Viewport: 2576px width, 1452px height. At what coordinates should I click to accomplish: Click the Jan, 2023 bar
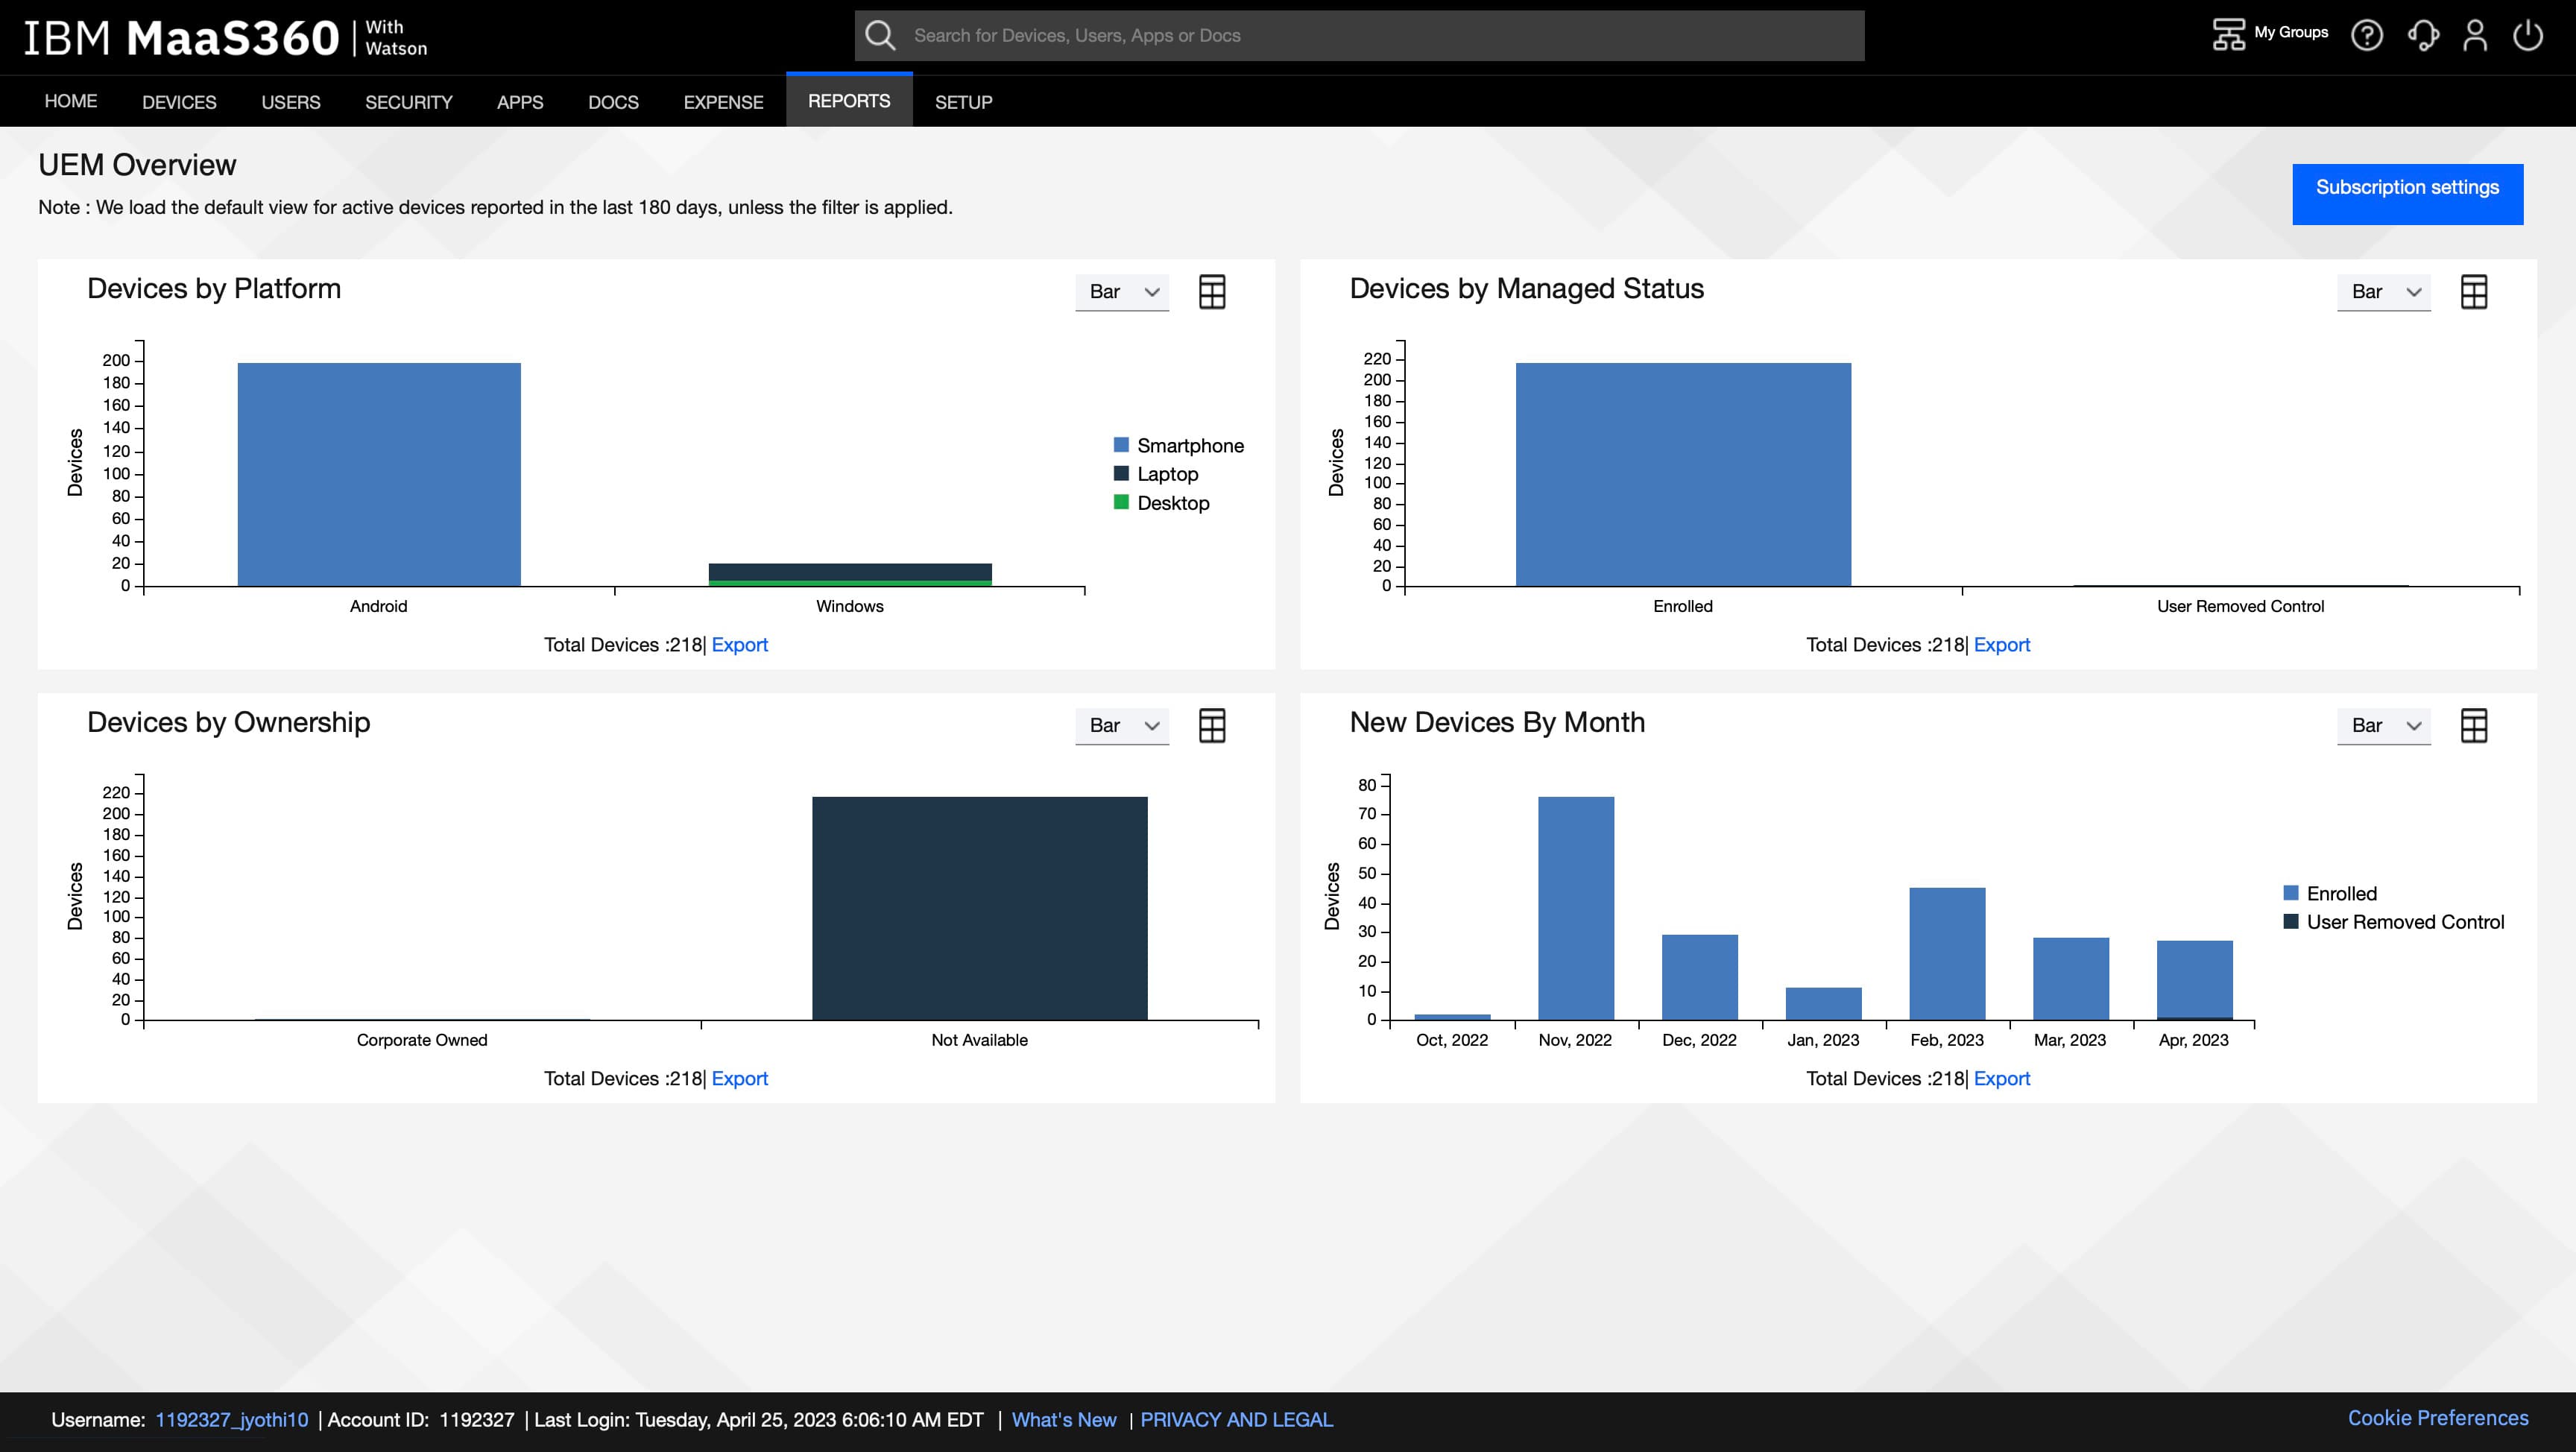pyautogui.click(x=1824, y=1004)
